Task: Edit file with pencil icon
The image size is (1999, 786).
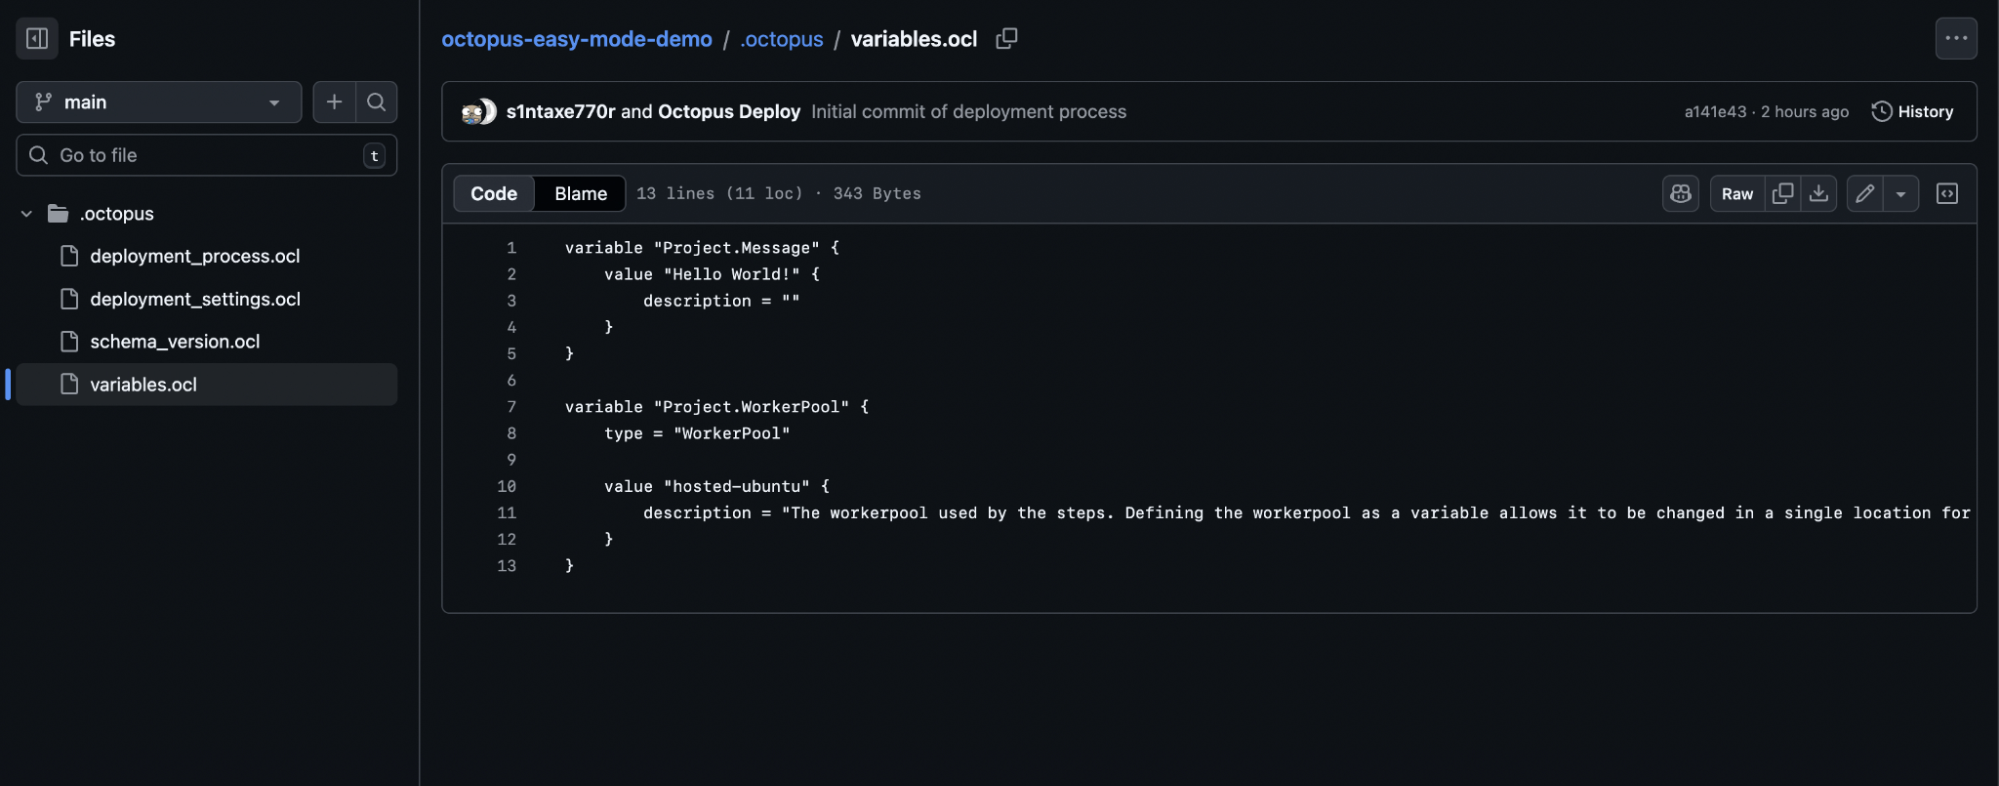Action: [1865, 194]
